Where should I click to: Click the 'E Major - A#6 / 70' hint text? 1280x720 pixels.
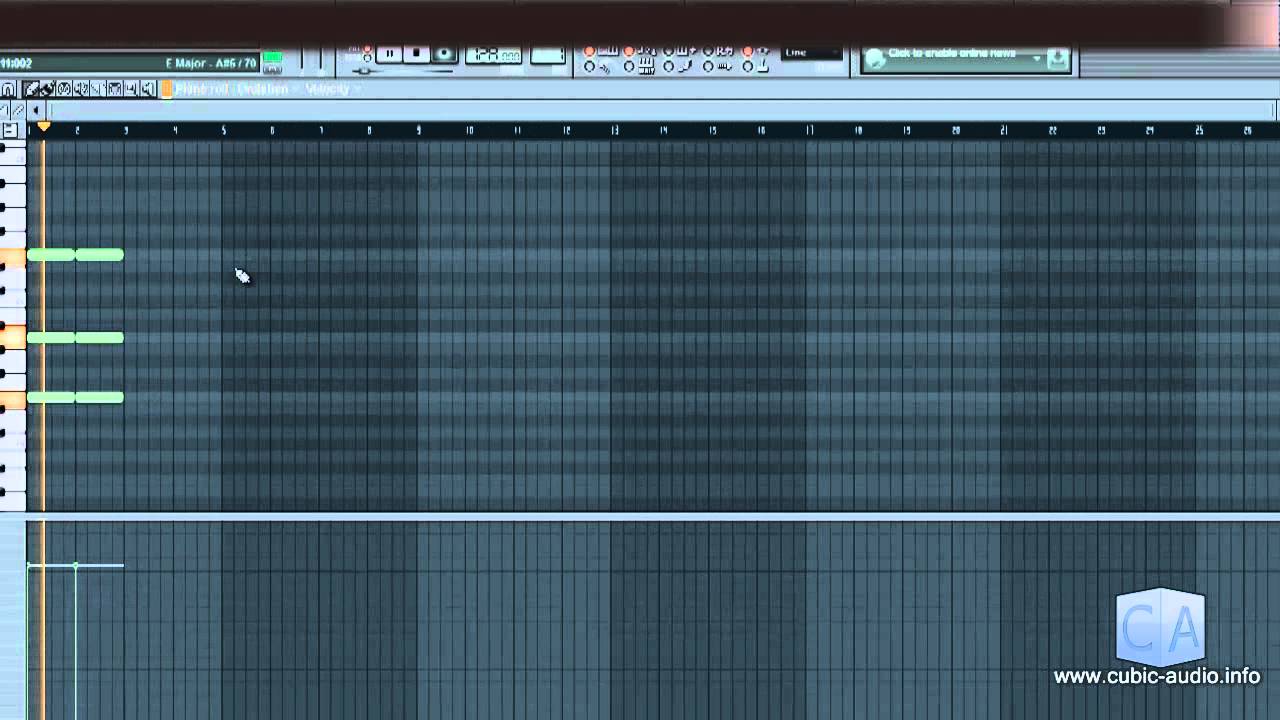[x=211, y=63]
